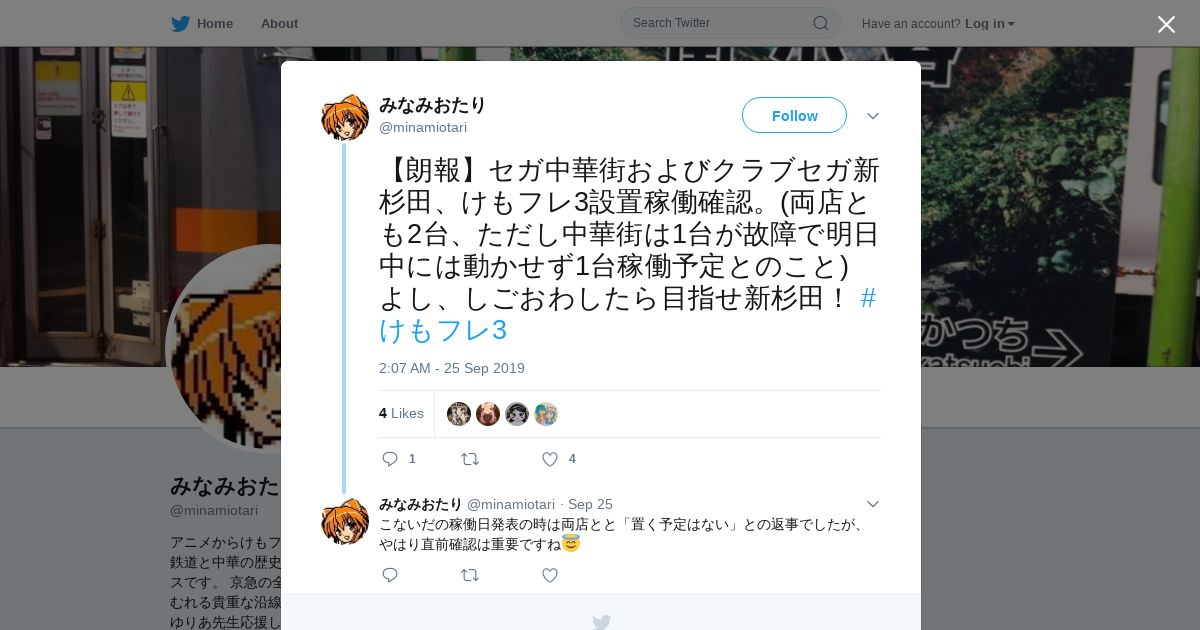Viewport: 1200px width, 630px height.
Task: Open the About menu item
Action: (x=279, y=23)
